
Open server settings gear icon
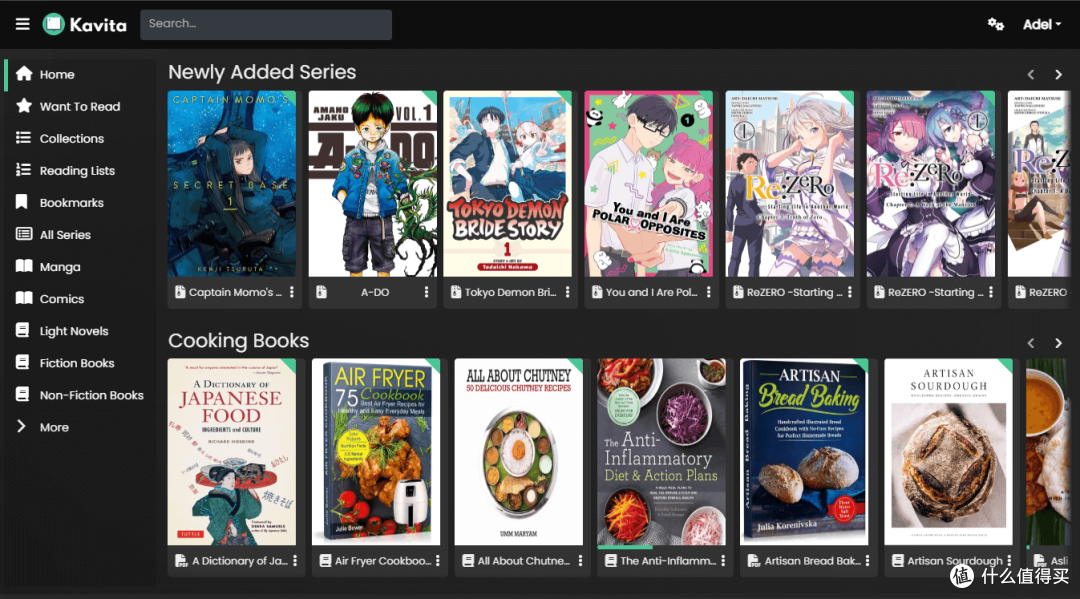[995, 24]
